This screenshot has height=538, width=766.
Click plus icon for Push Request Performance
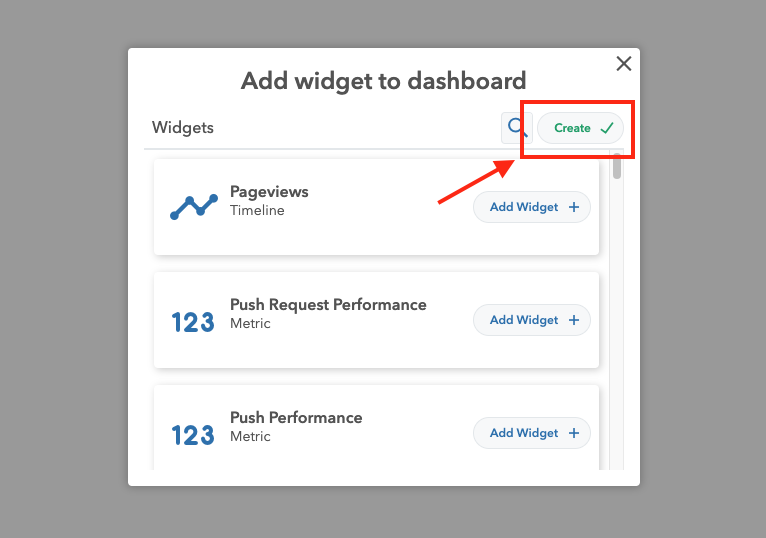pyautogui.click(x=574, y=320)
